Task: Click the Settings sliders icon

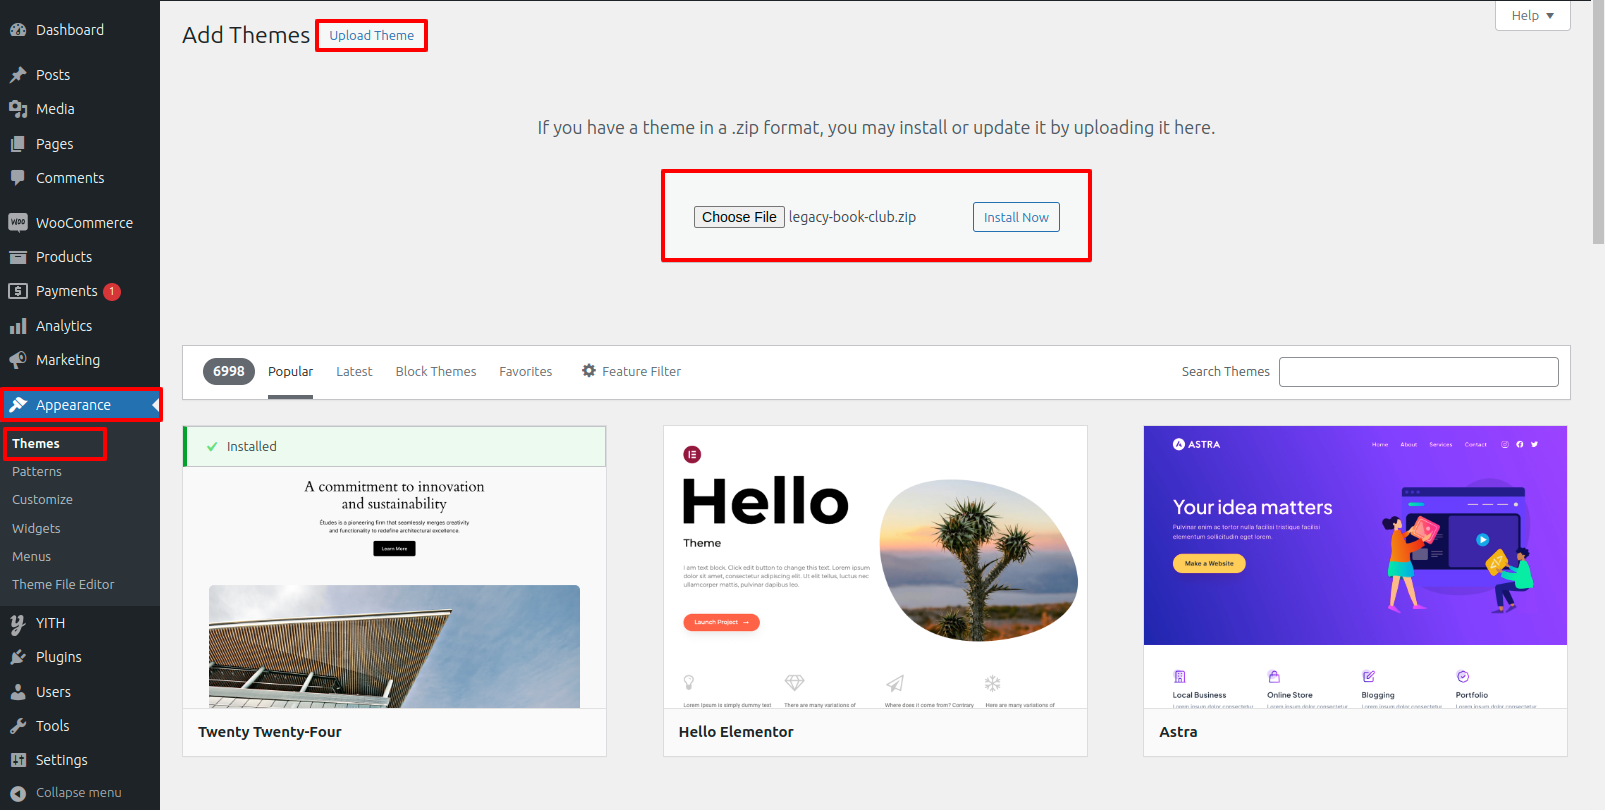Action: (x=18, y=760)
